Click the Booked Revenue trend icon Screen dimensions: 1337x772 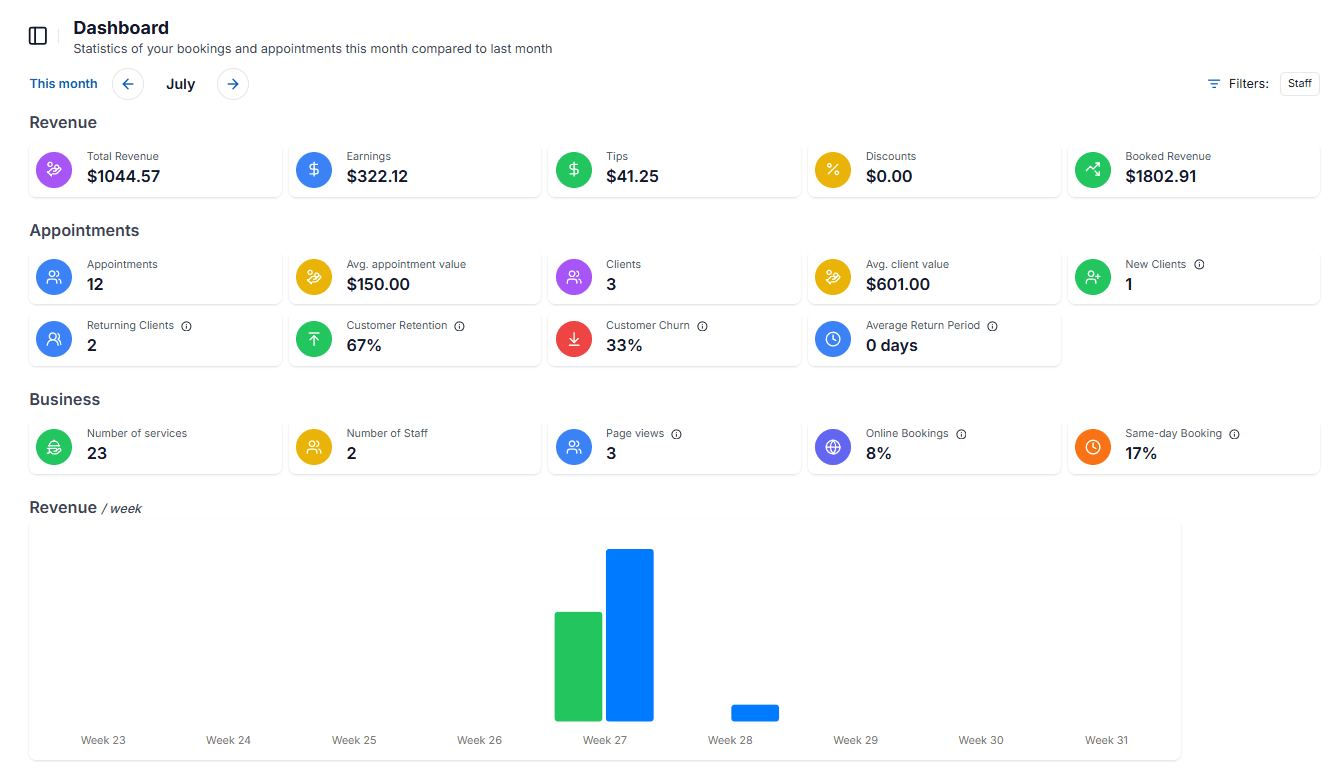click(x=1092, y=169)
